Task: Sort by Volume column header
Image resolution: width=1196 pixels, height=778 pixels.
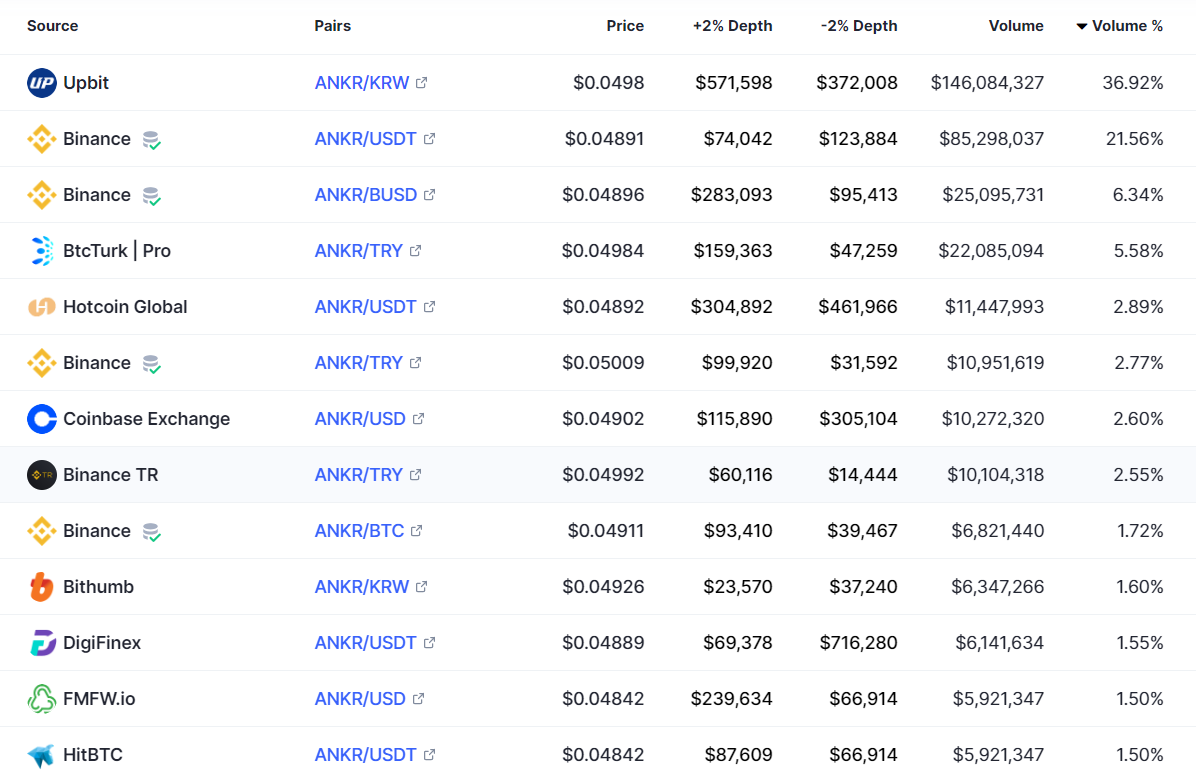Action: tap(1016, 26)
